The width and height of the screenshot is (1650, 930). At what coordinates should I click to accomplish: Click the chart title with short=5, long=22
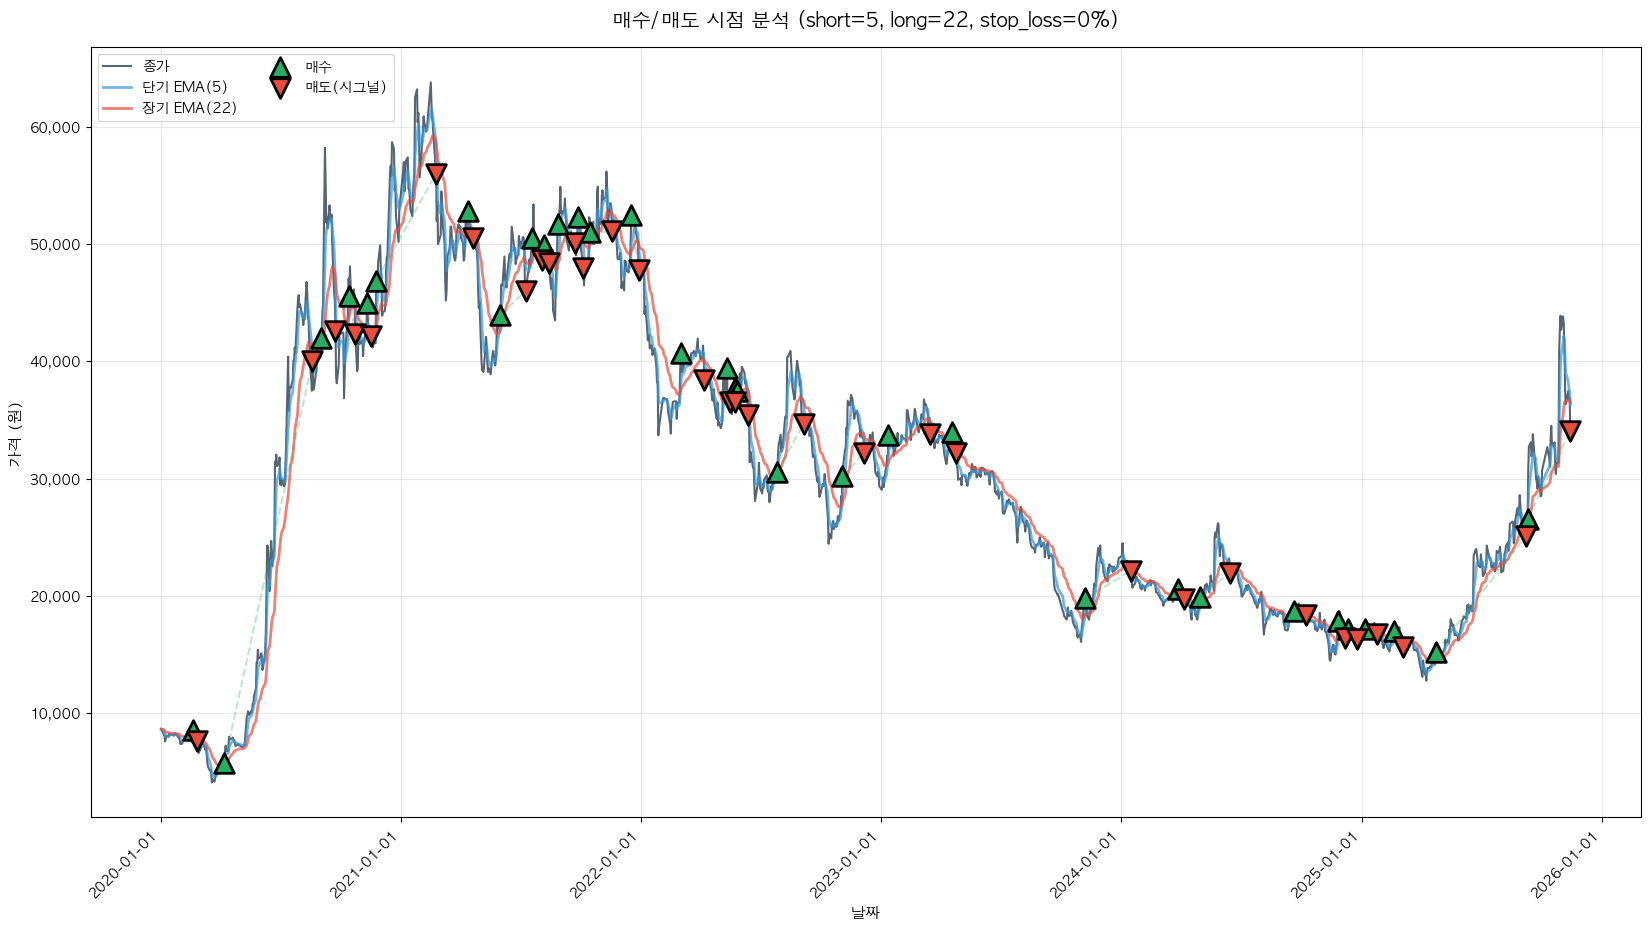pyautogui.click(x=865, y=20)
